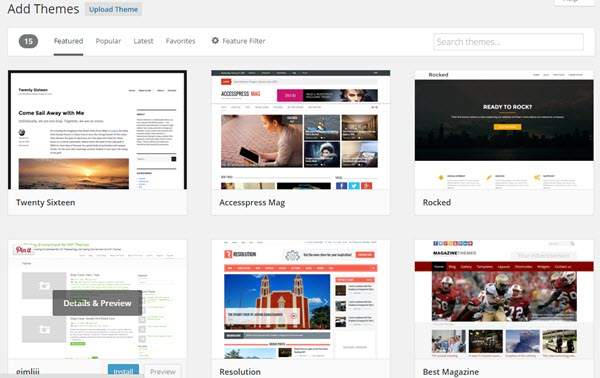The height and width of the screenshot is (378, 600).
Task: Click the Twitter icon in Accesspress Mag preview
Action: [354, 186]
